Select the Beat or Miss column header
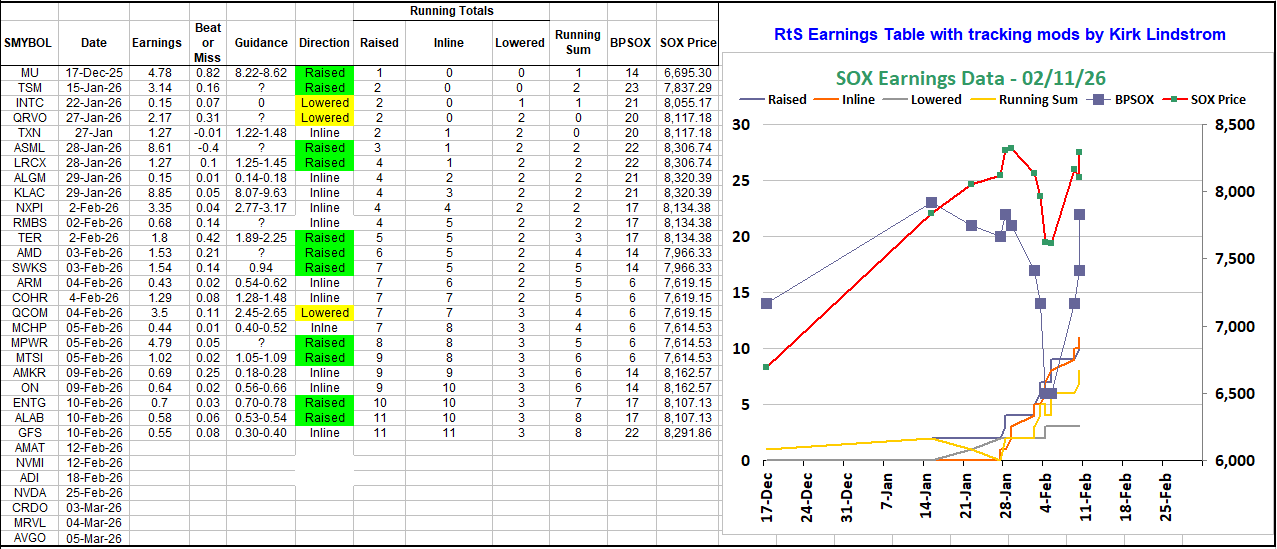 coord(209,43)
